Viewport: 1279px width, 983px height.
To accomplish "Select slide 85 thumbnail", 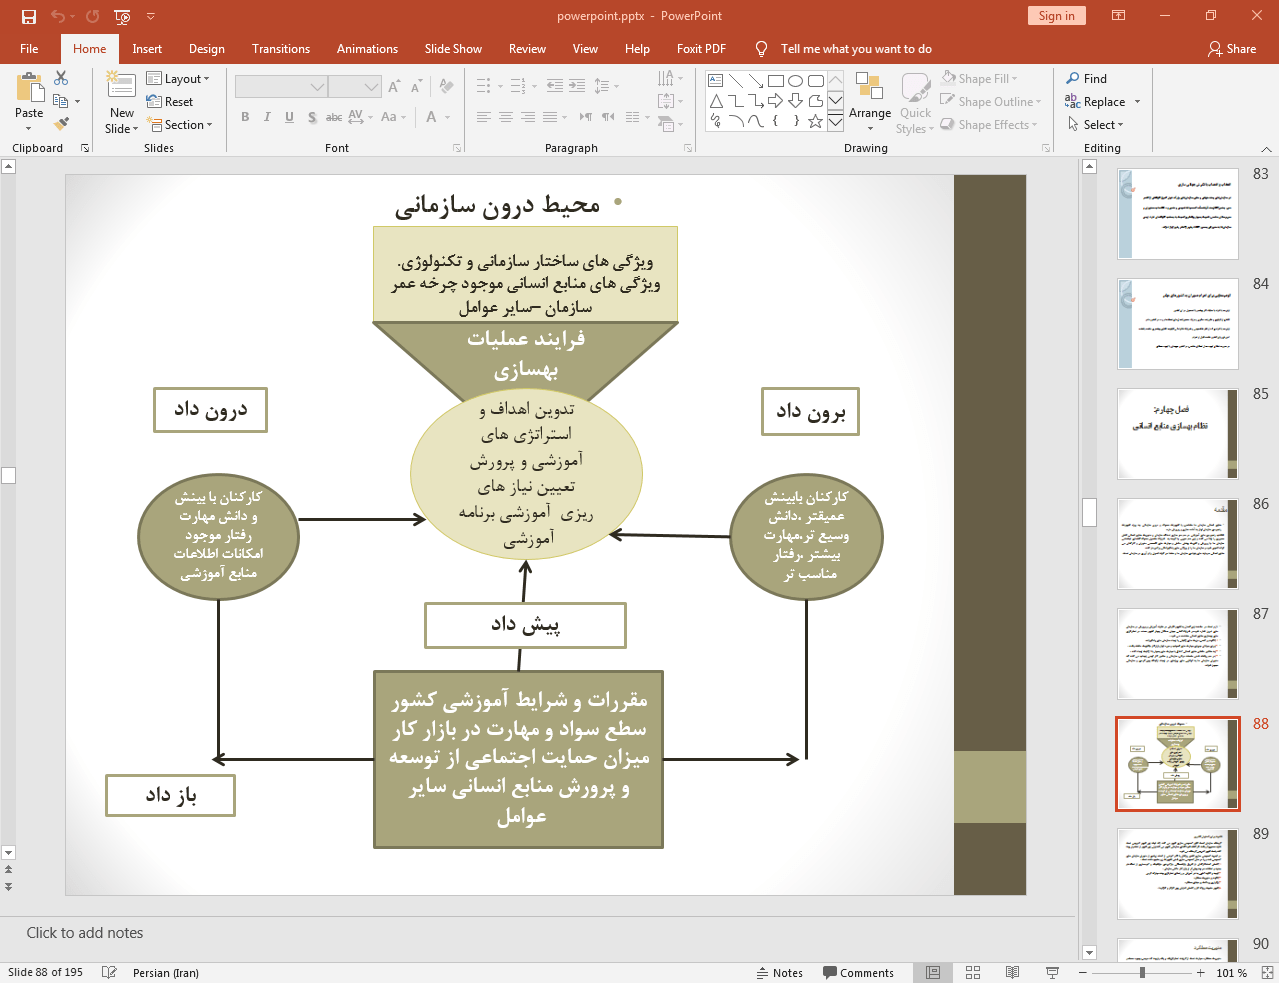I will 1177,434.
